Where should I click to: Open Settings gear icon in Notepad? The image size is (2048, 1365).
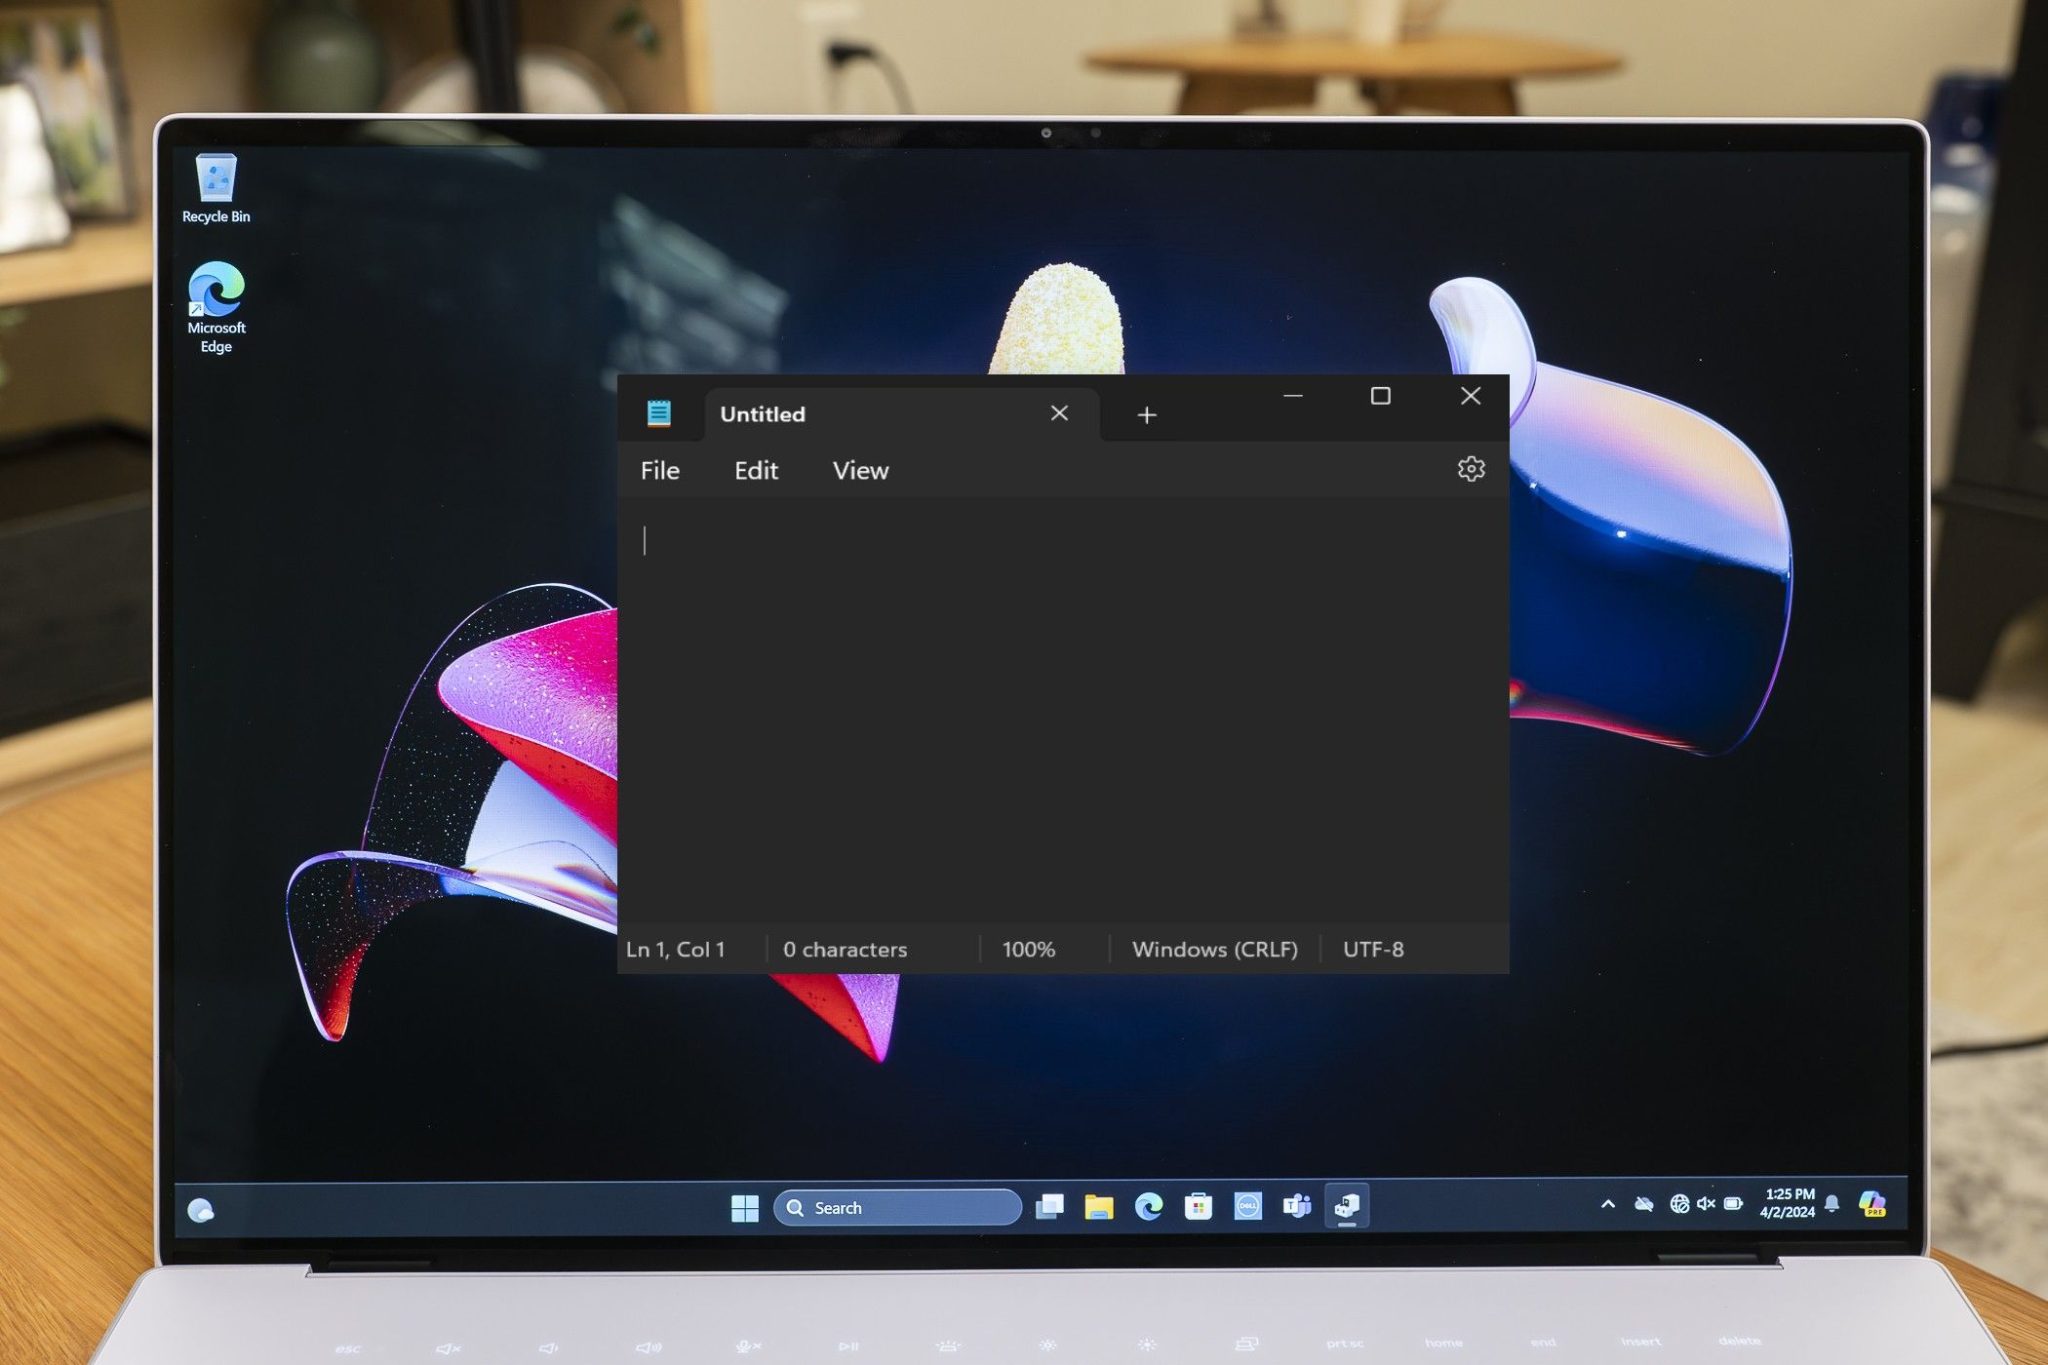click(x=1471, y=471)
